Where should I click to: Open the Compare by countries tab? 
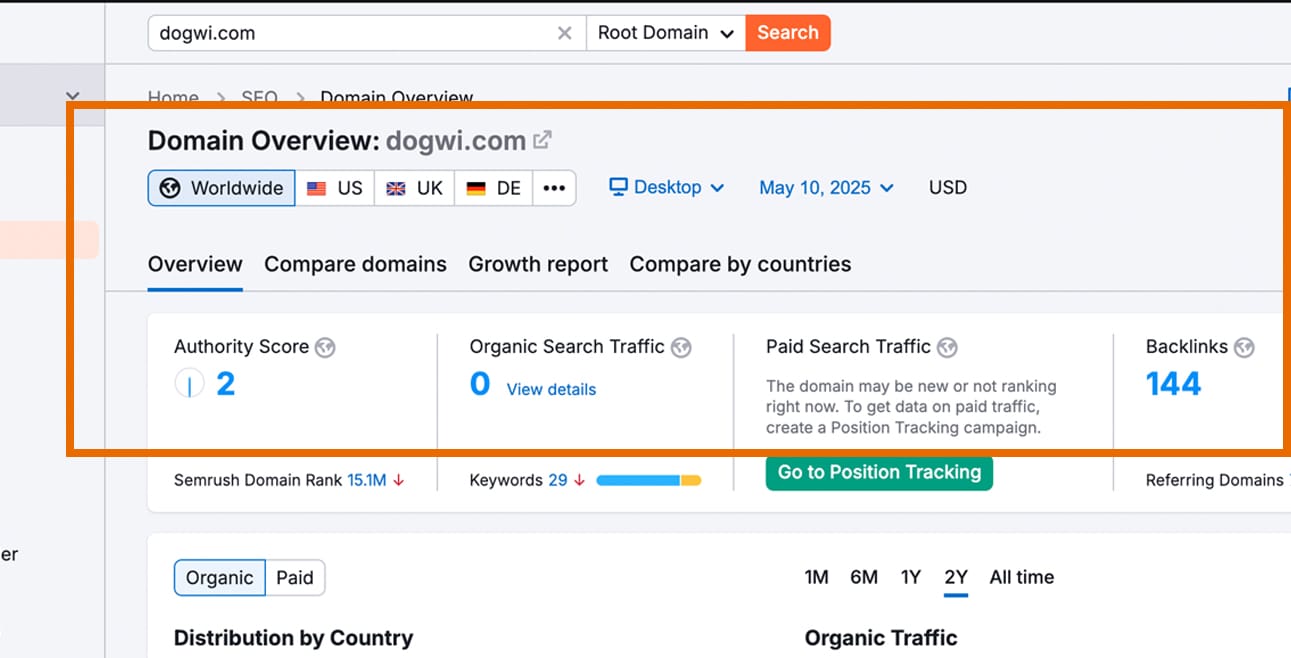740,265
